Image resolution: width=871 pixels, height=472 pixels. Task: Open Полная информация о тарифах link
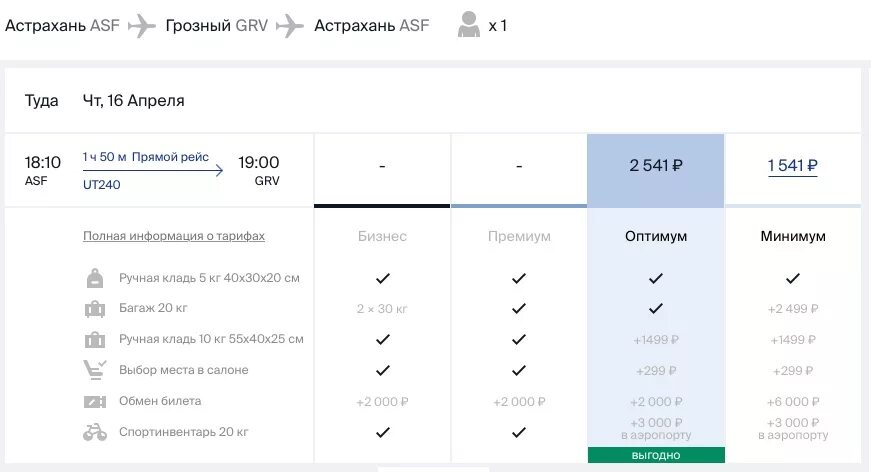click(174, 236)
